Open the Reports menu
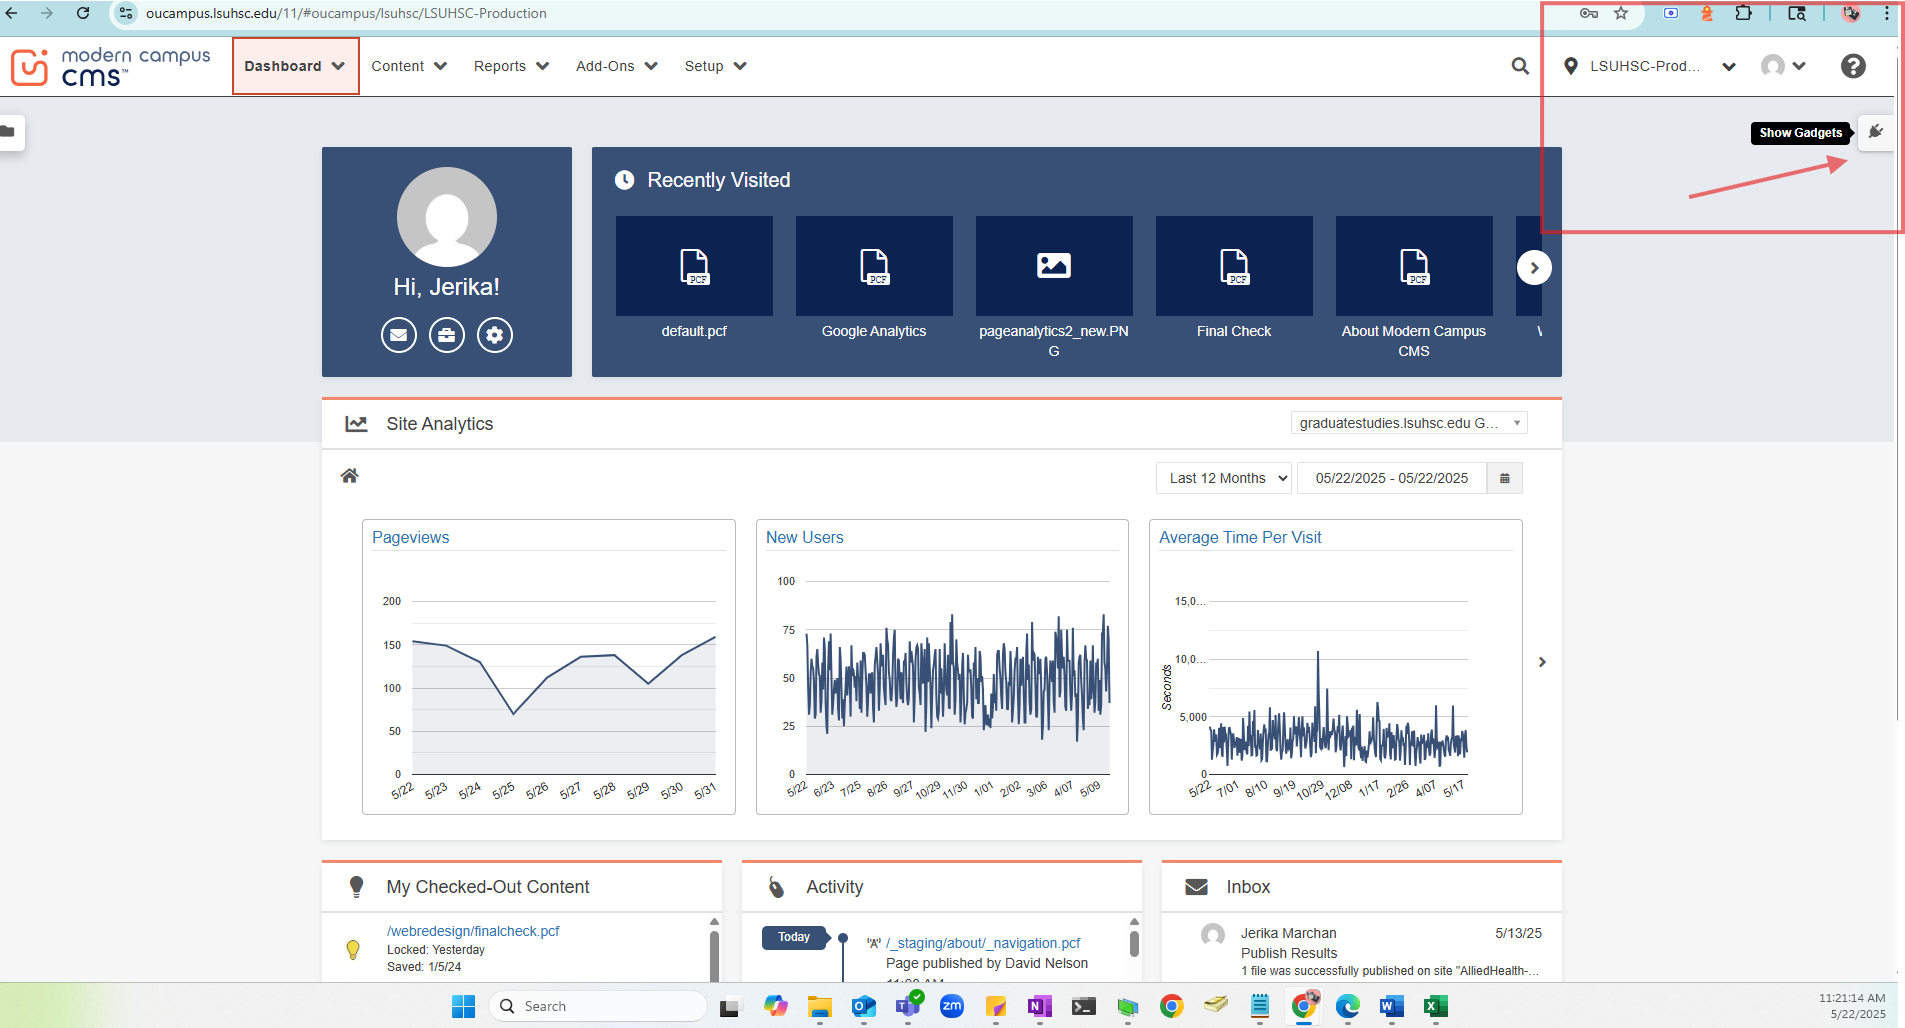The image size is (1905, 1028). (x=511, y=66)
